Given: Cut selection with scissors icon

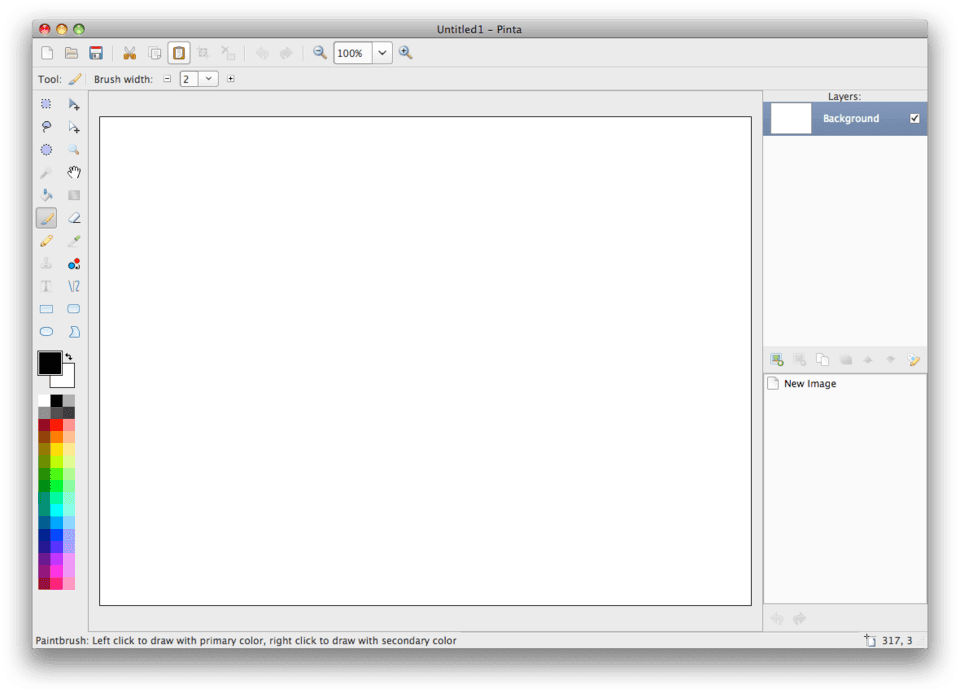Looking at the screenshot, I should click(129, 53).
